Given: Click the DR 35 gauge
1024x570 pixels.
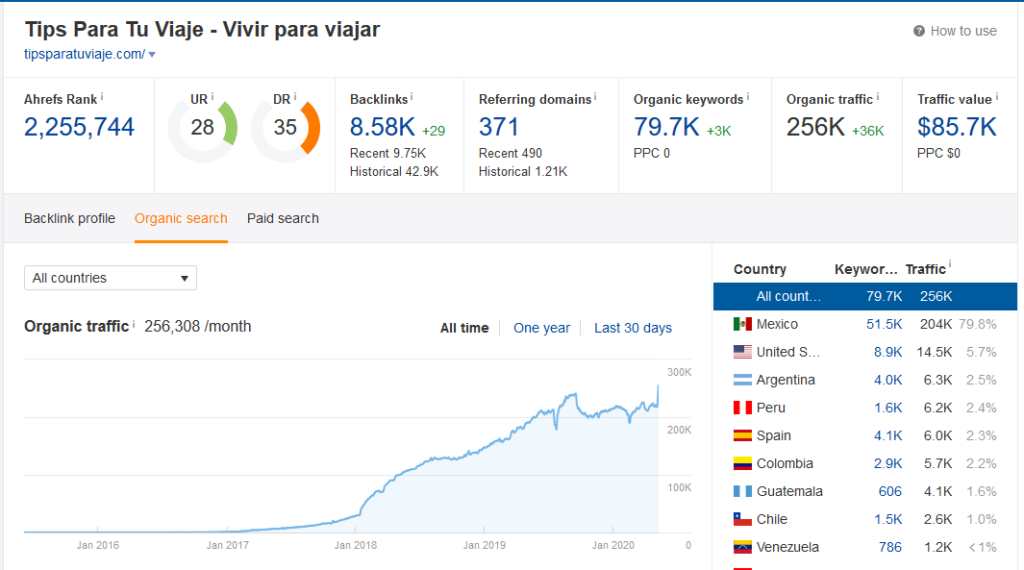Looking at the screenshot, I should (x=285, y=127).
